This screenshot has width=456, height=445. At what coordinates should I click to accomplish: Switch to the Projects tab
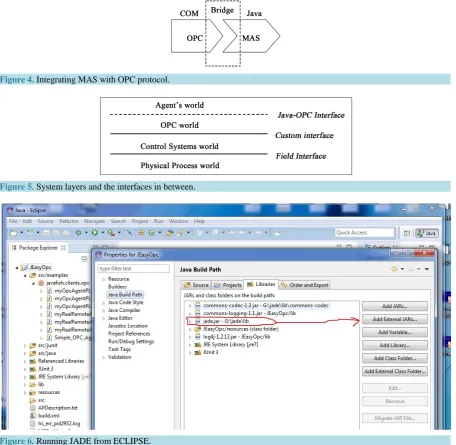point(228,285)
